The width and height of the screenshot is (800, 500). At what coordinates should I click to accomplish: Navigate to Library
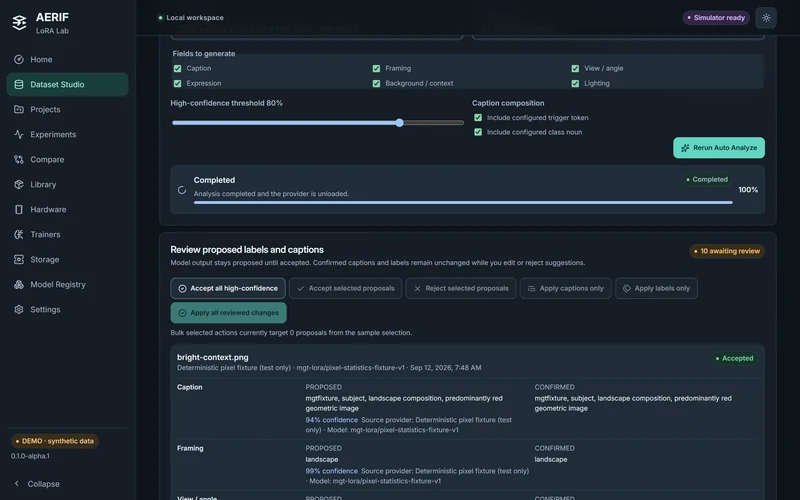point(67,185)
